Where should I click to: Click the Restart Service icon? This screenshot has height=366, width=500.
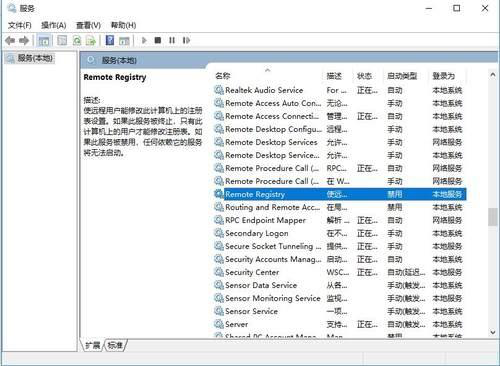click(x=186, y=40)
